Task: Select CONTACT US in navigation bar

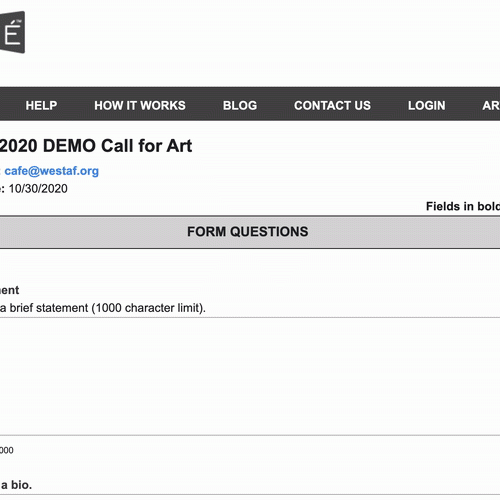Action: point(332,105)
